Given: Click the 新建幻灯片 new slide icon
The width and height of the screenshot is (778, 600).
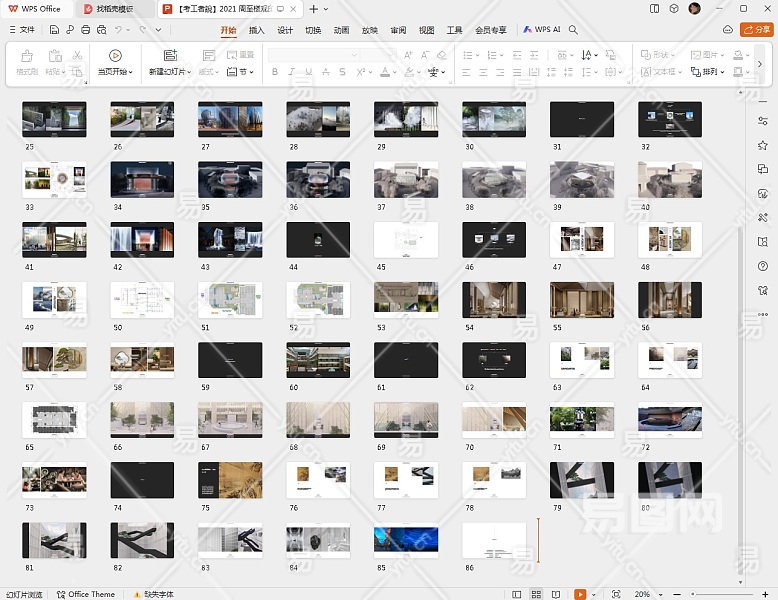Looking at the screenshot, I should pos(170,56).
